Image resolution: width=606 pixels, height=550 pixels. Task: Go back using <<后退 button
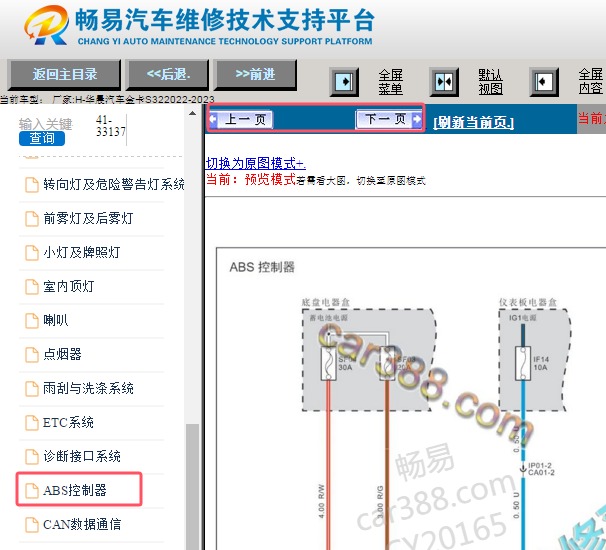click(168, 74)
